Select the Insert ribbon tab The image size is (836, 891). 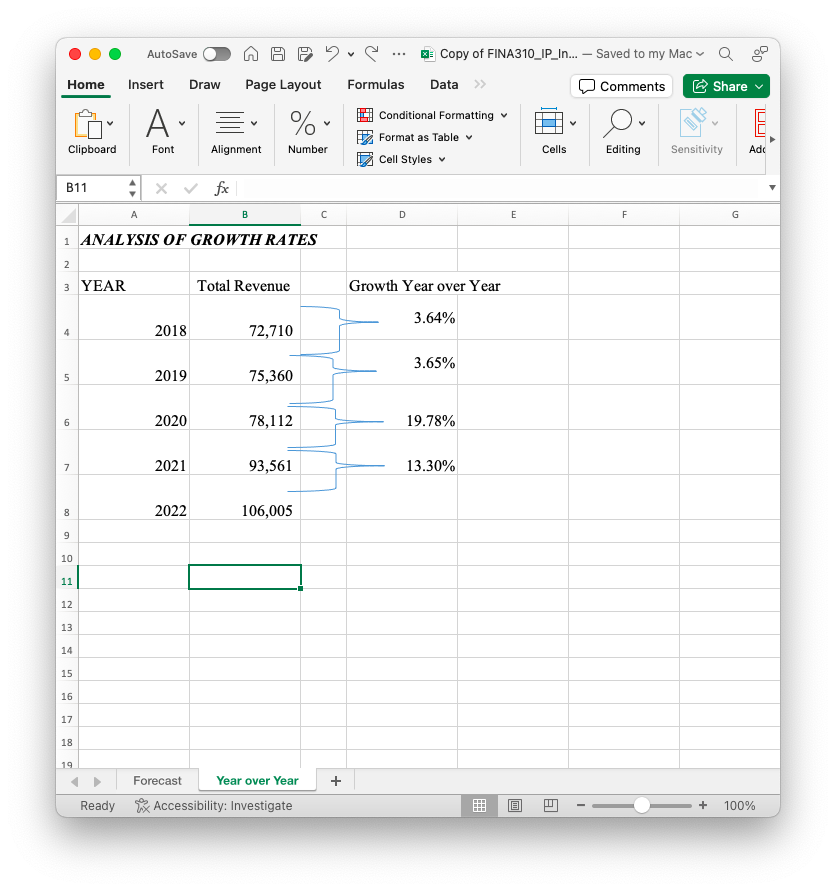point(145,85)
